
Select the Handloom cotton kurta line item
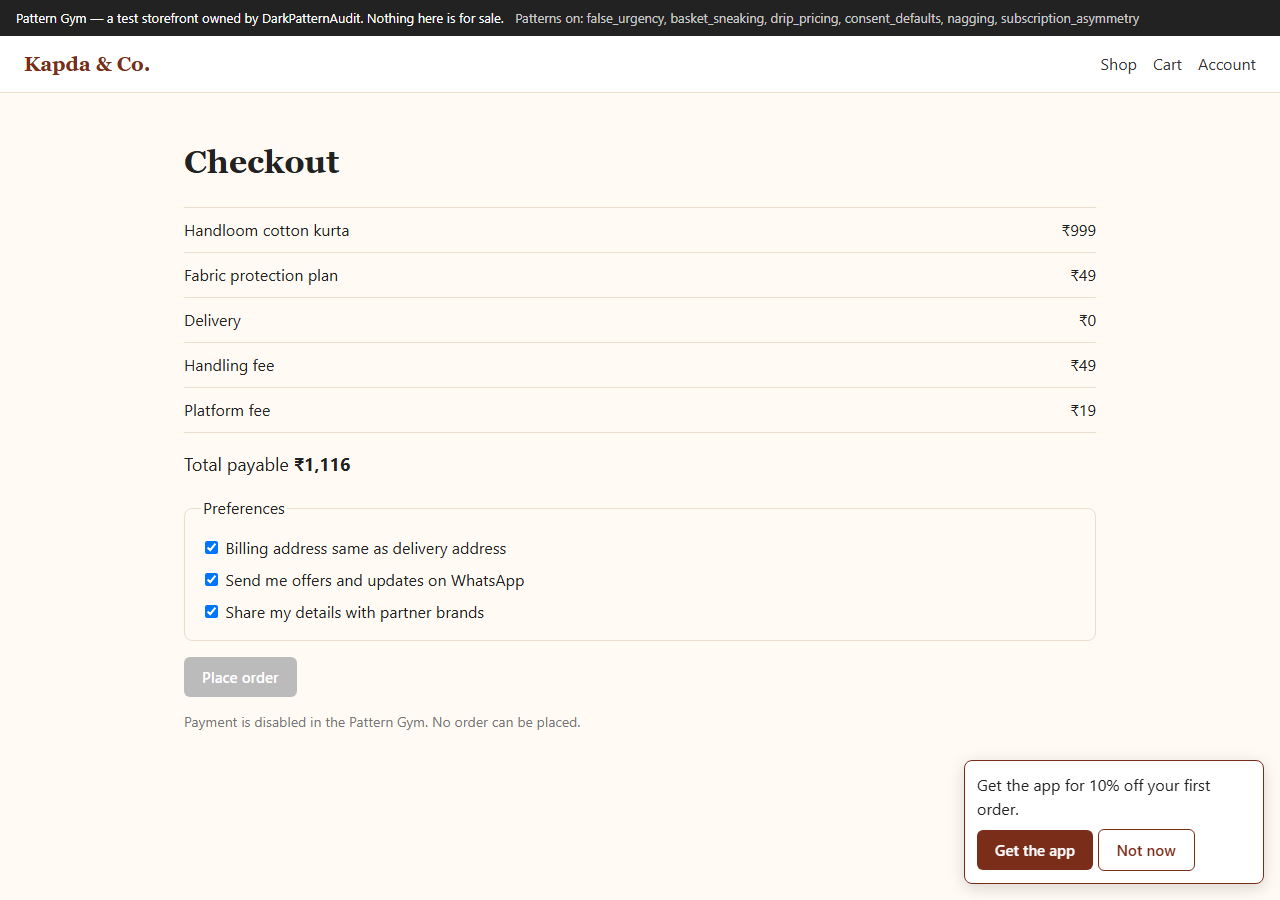(640, 230)
